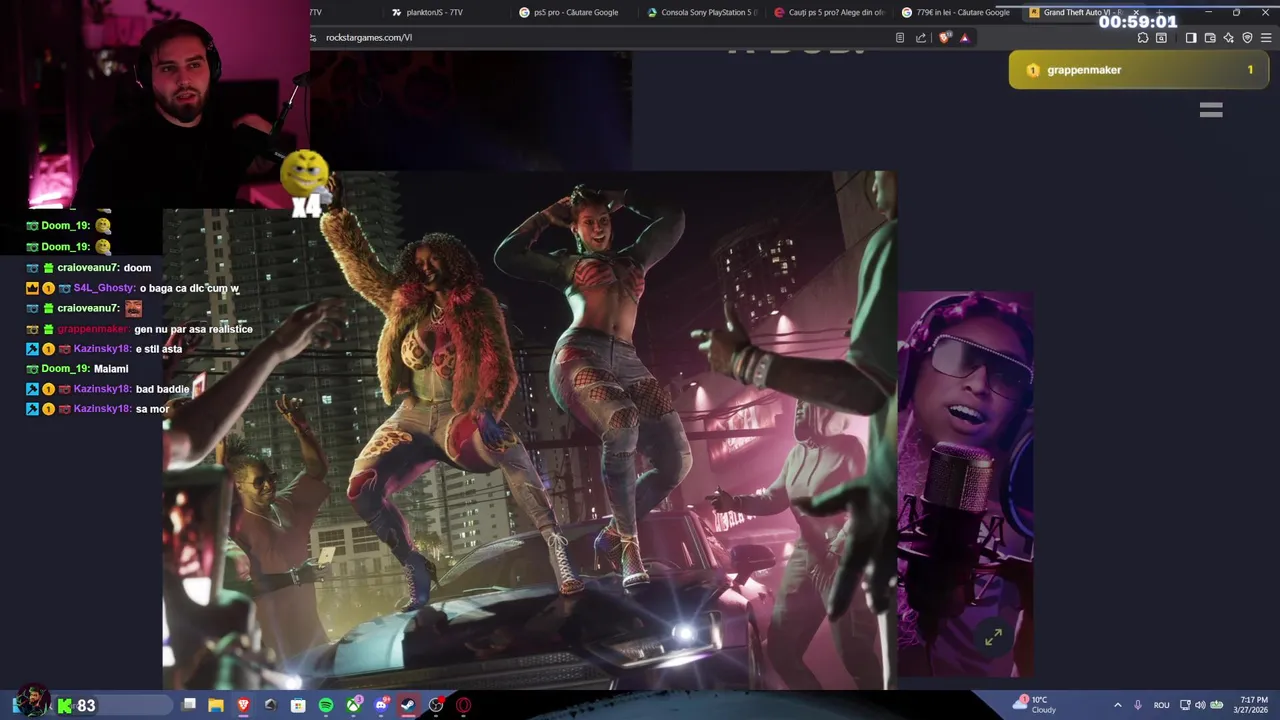Open Xbox app from taskbar

point(354,705)
